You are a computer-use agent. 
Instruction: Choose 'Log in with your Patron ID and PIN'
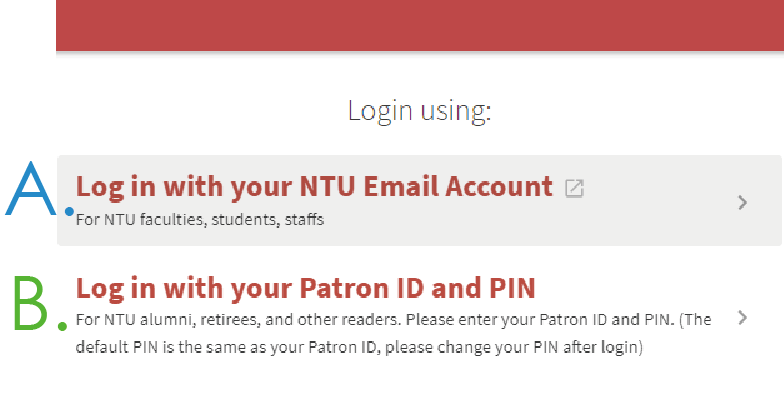tap(306, 288)
